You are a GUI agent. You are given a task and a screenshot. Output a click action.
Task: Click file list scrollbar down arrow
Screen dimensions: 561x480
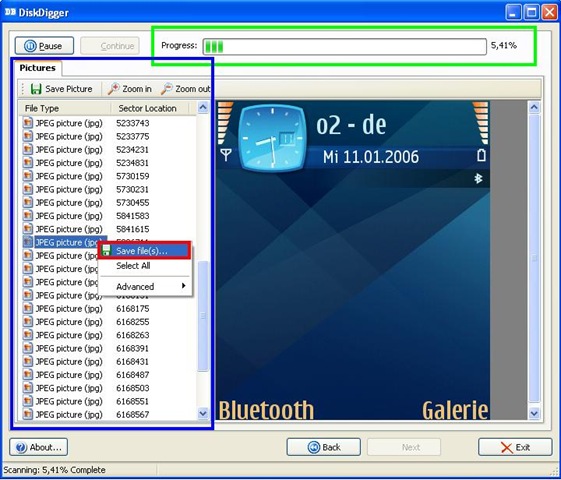pyautogui.click(x=203, y=414)
